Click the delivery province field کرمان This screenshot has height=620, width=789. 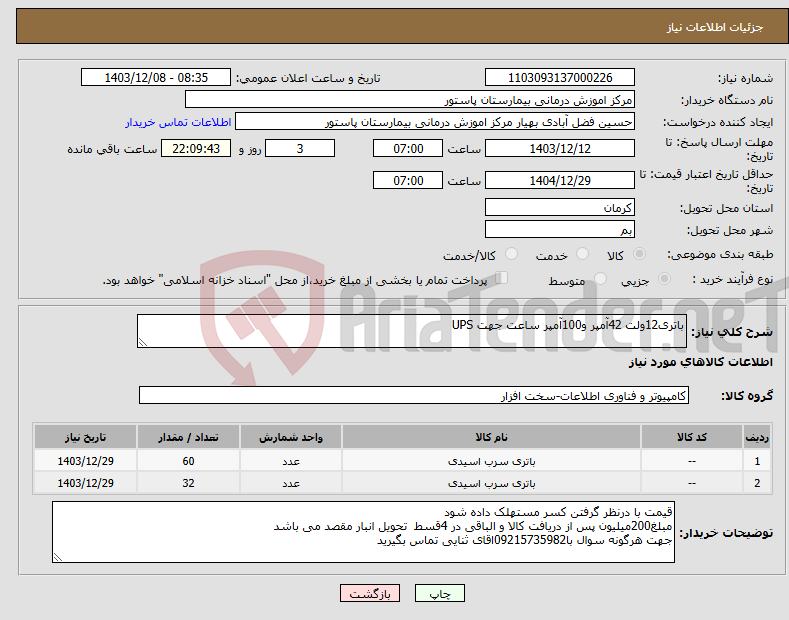coord(560,207)
